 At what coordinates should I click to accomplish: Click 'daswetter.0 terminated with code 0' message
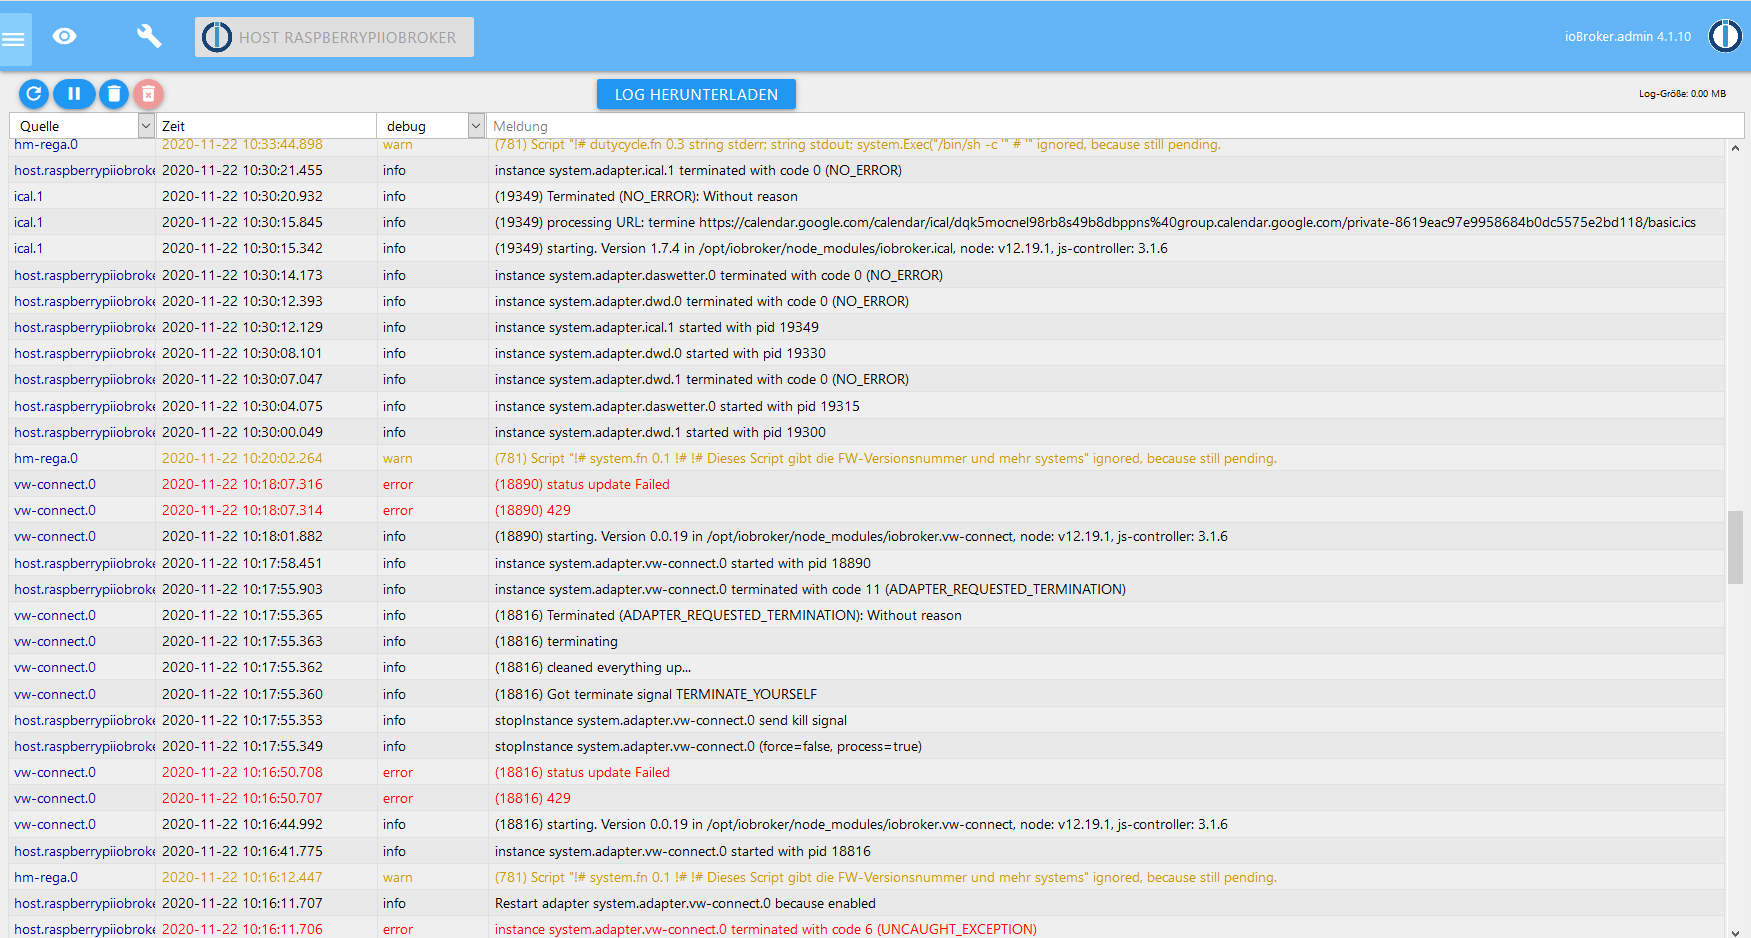(719, 275)
